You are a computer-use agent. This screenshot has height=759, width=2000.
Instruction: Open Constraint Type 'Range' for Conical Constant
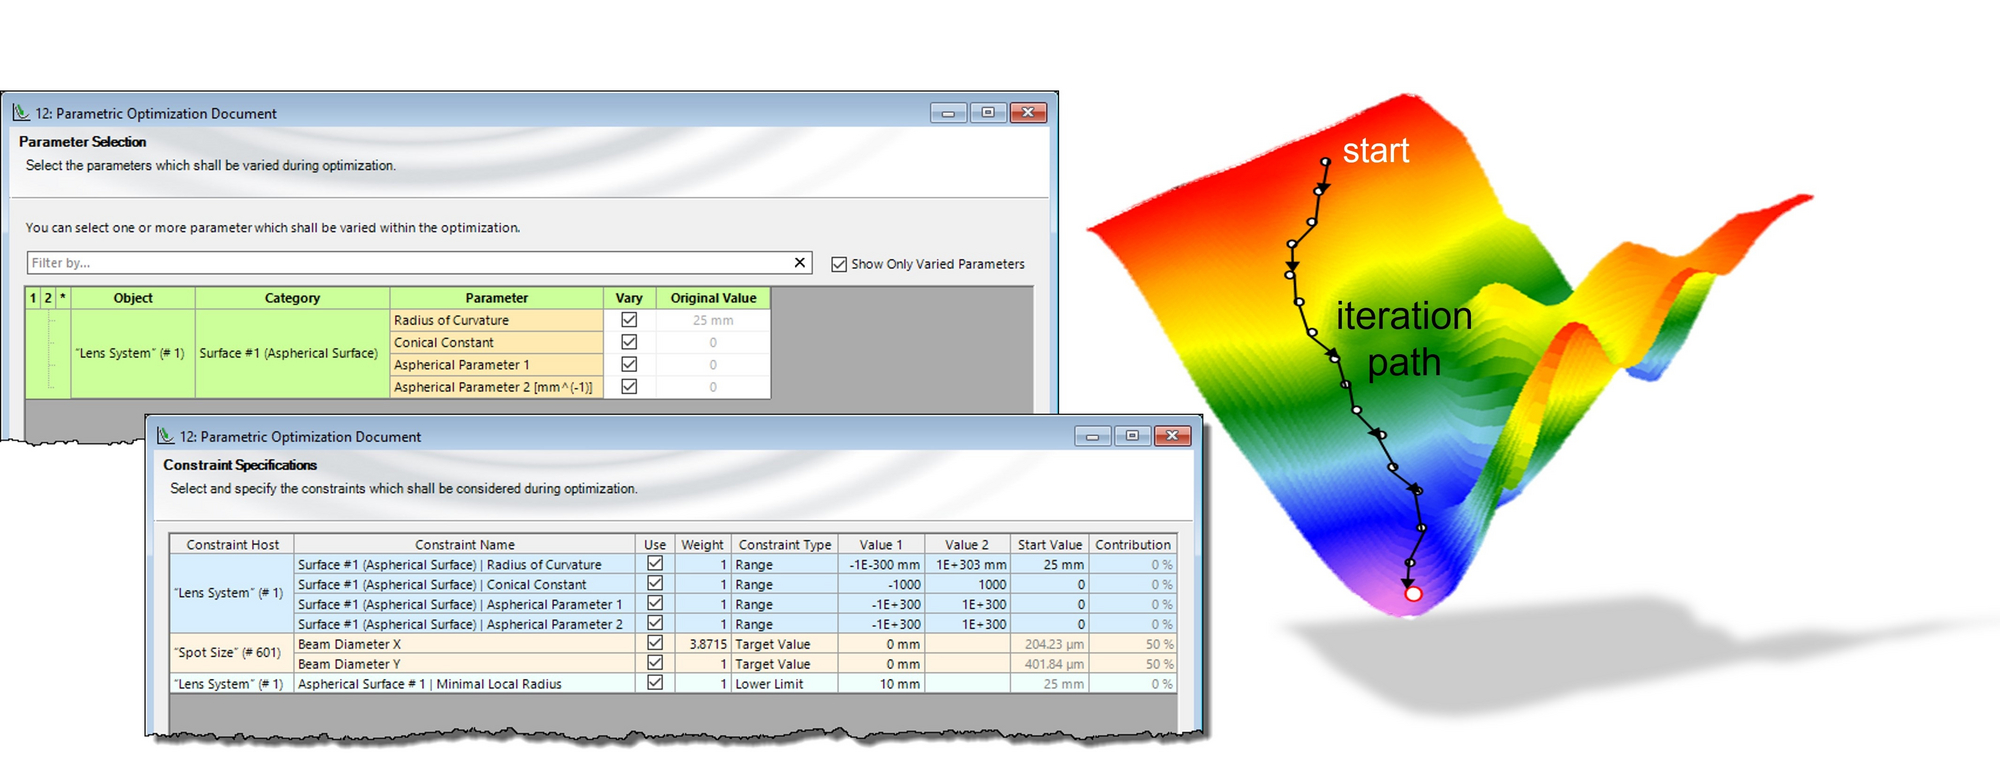coord(784,584)
